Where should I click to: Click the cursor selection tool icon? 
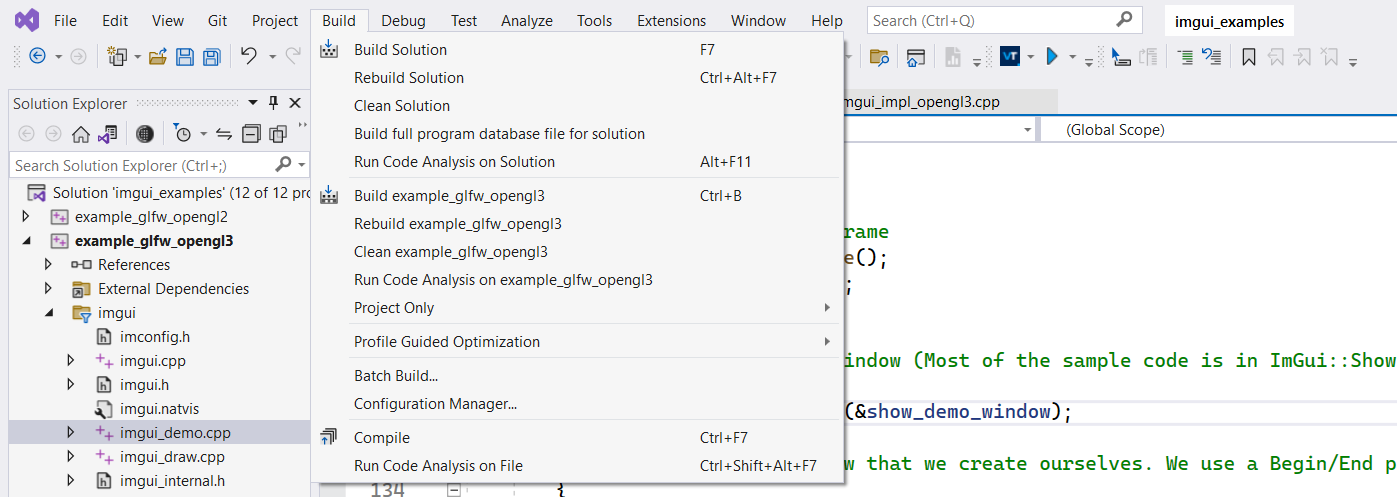pyautogui.click(x=1120, y=57)
